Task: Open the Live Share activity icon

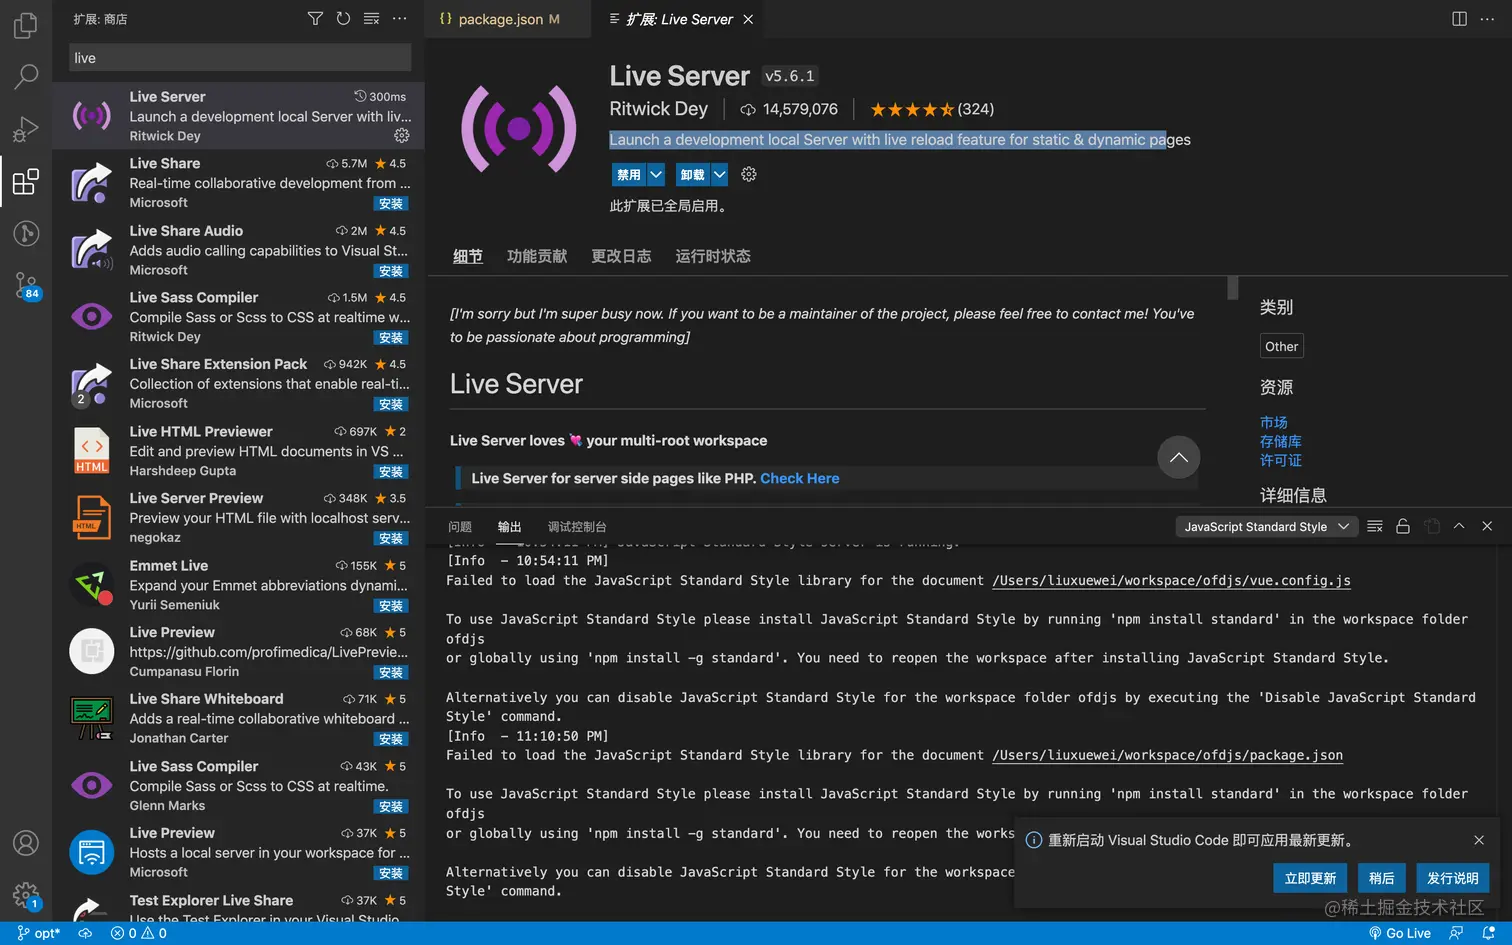Action: click(x=26, y=233)
